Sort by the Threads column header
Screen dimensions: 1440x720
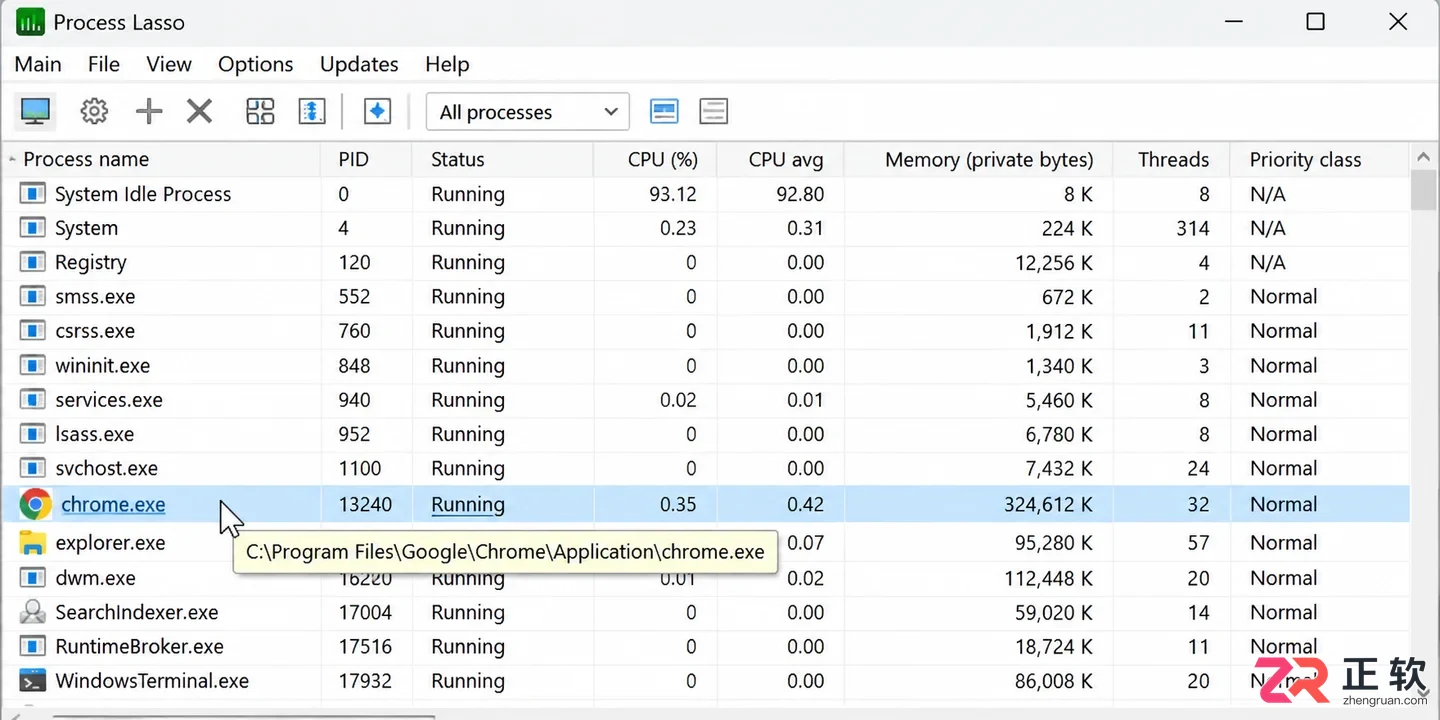1173,160
